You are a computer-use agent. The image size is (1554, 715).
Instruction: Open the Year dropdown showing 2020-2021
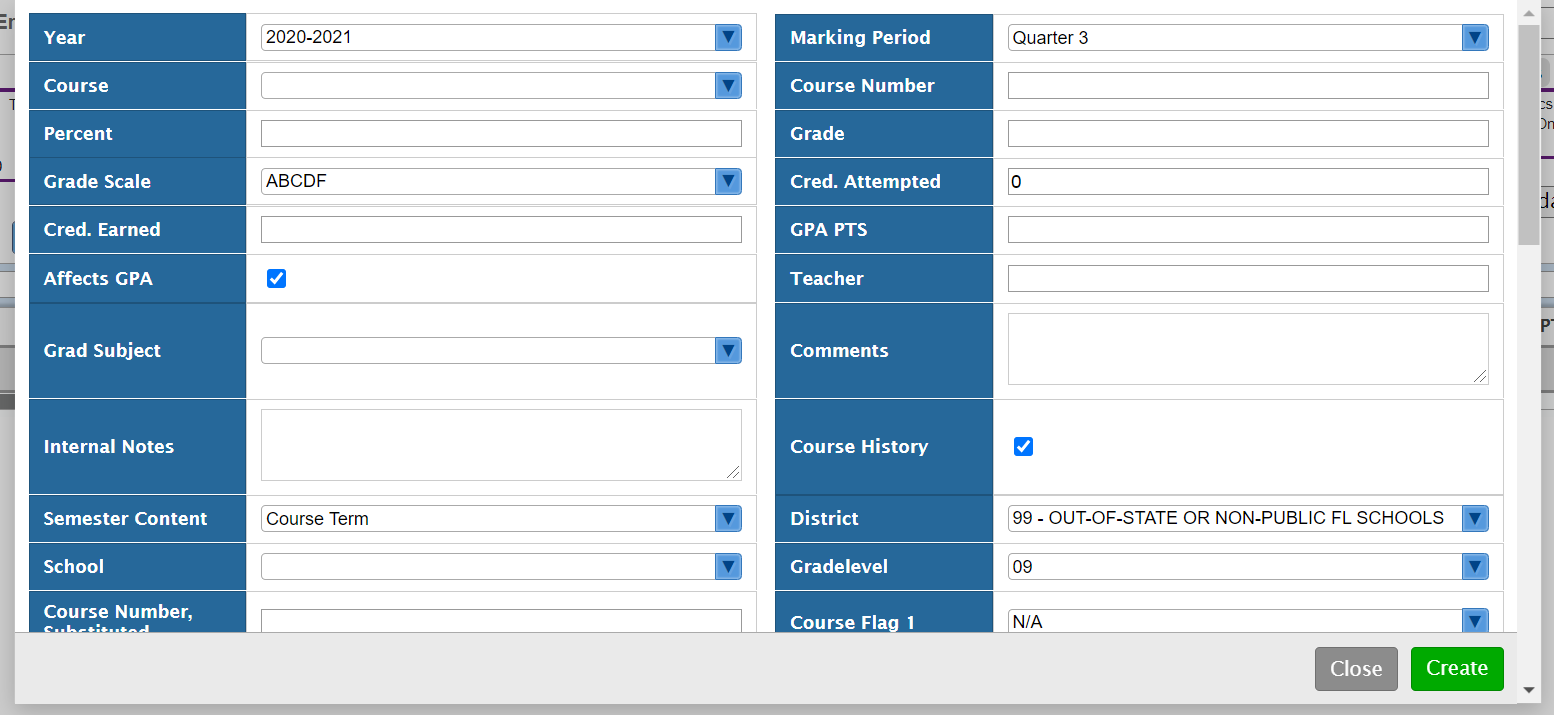501,38
